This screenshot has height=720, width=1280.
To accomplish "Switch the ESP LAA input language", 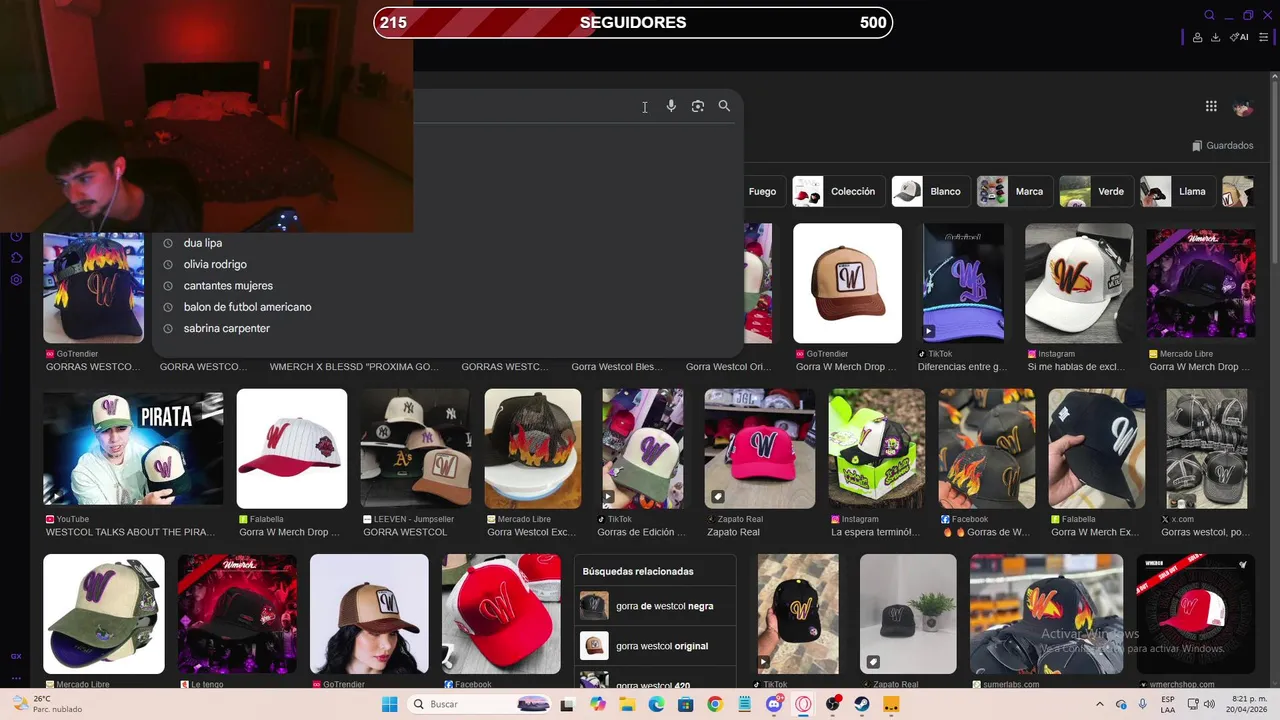I will tap(1168, 705).
